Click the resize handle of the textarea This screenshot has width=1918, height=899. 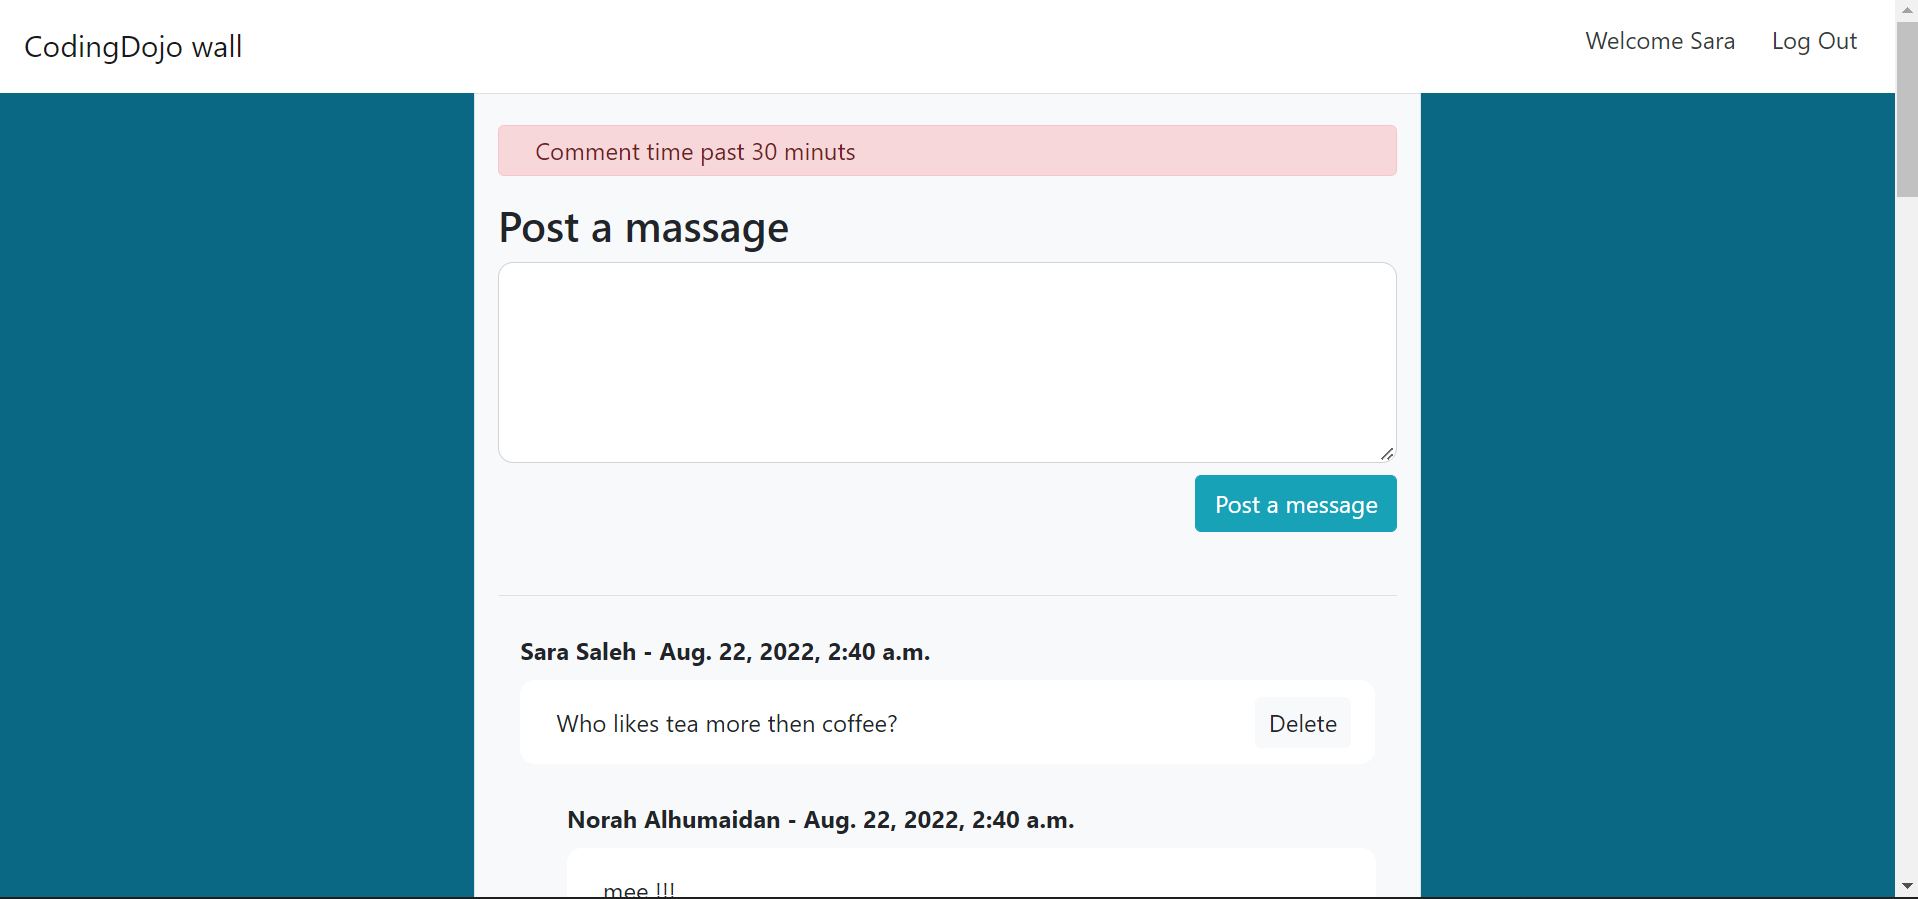coord(1387,453)
